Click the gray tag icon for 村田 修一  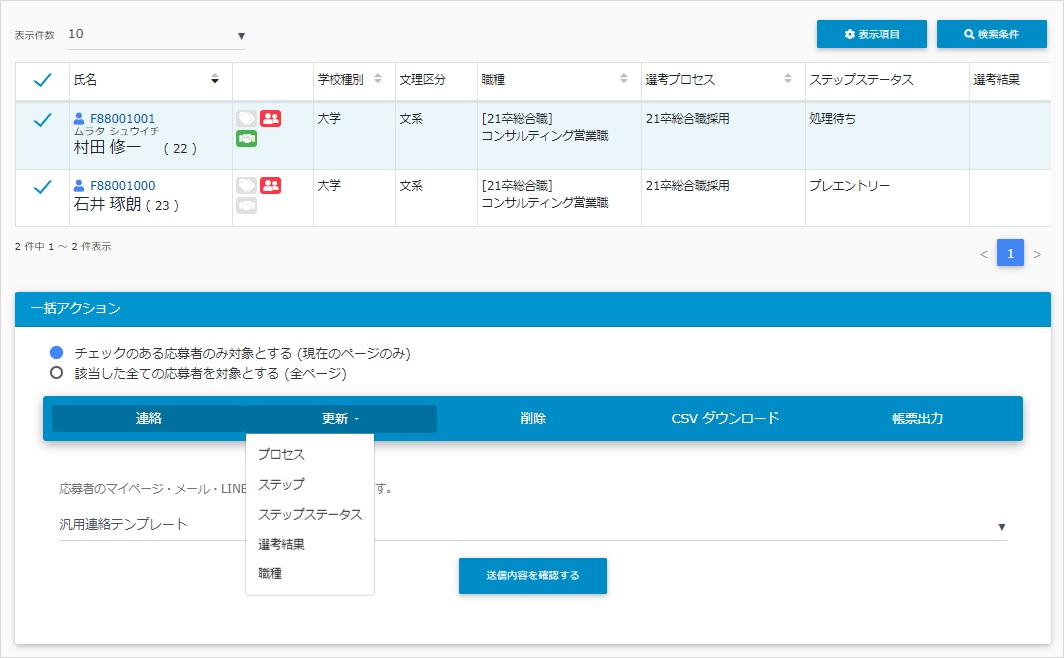246,118
